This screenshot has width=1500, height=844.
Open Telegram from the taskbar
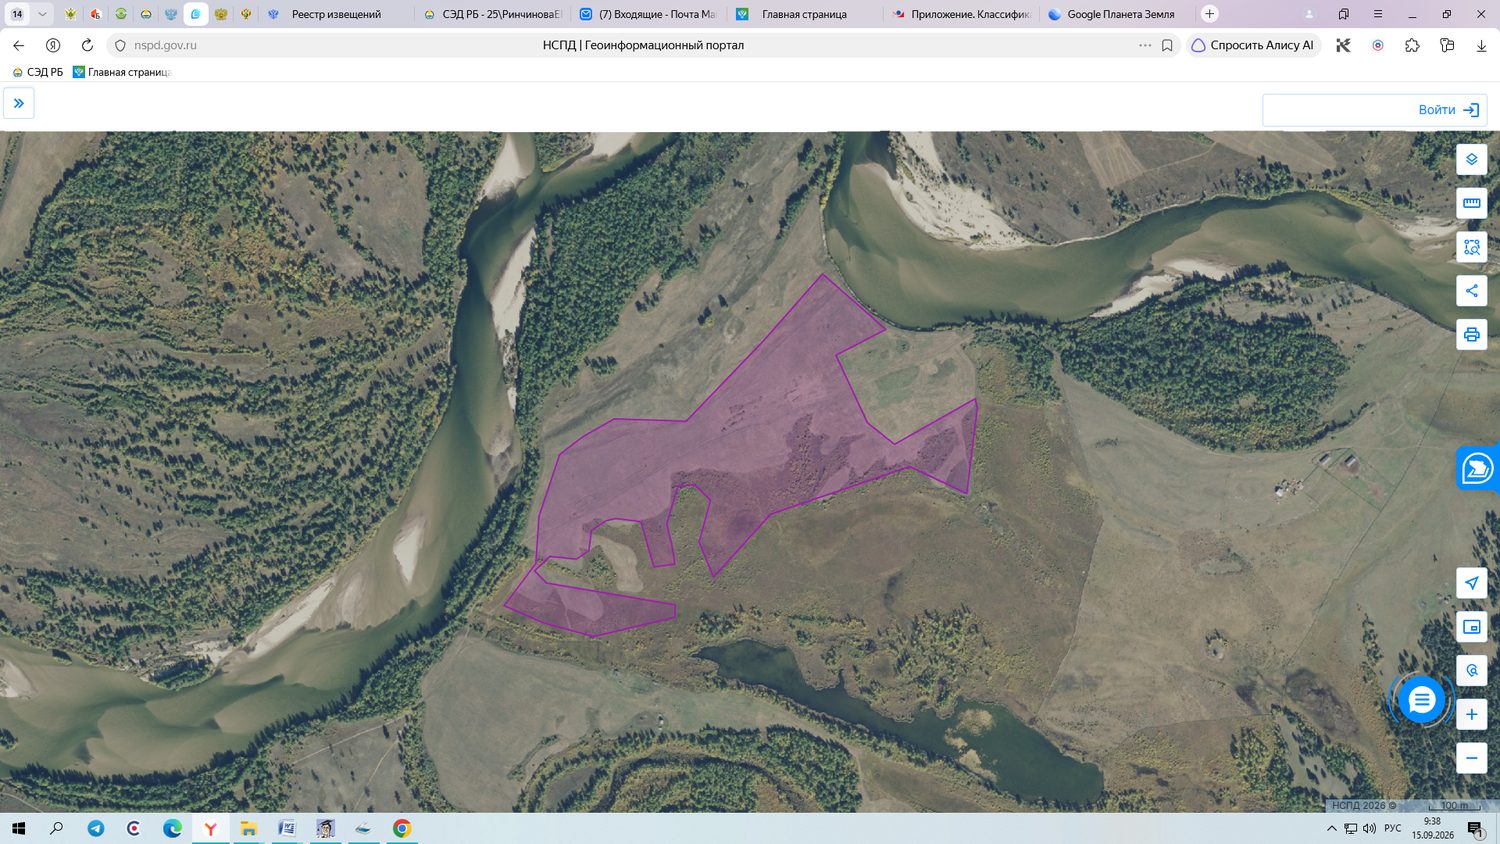(x=96, y=828)
